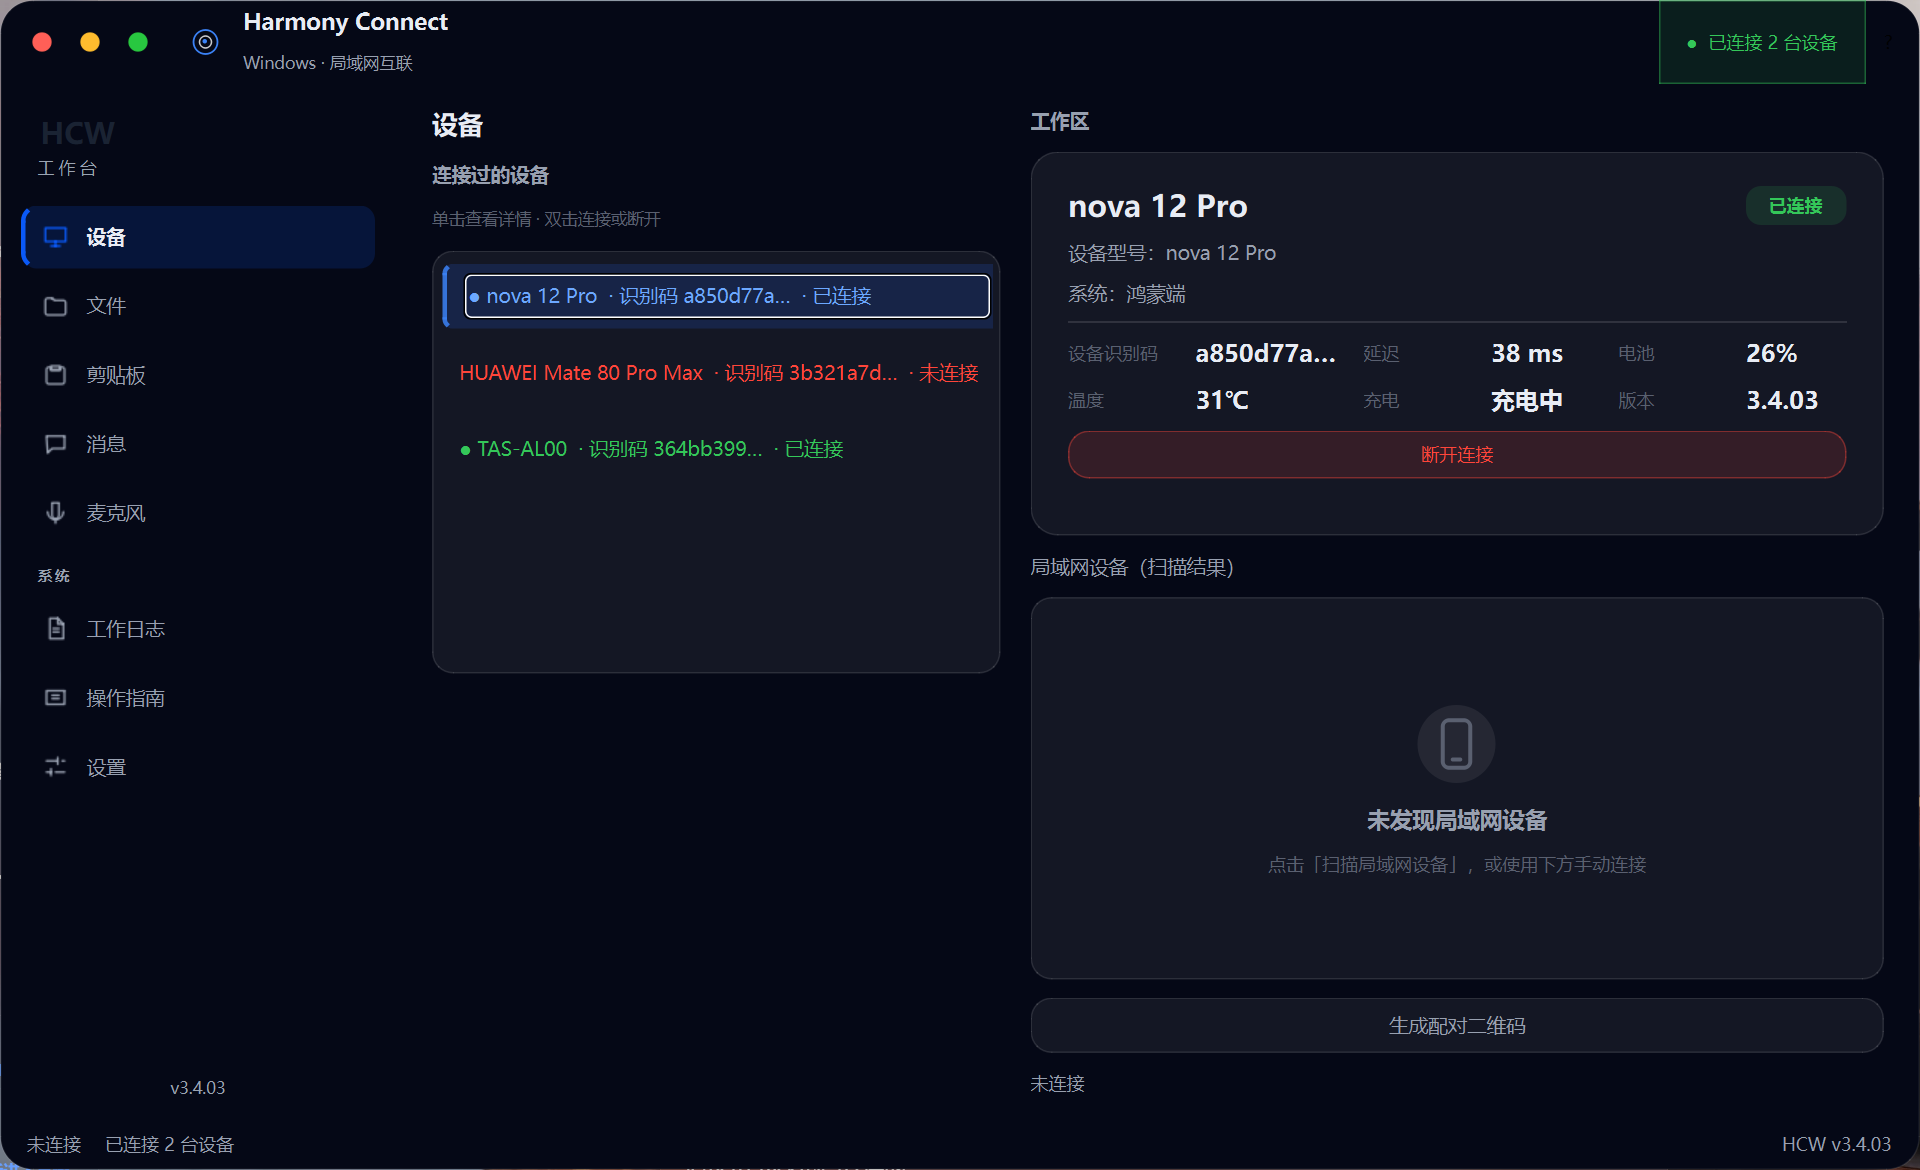The height and width of the screenshot is (1170, 1920).
Task: Click 断开连接 button for nova 12 Pro
Action: tap(1456, 455)
